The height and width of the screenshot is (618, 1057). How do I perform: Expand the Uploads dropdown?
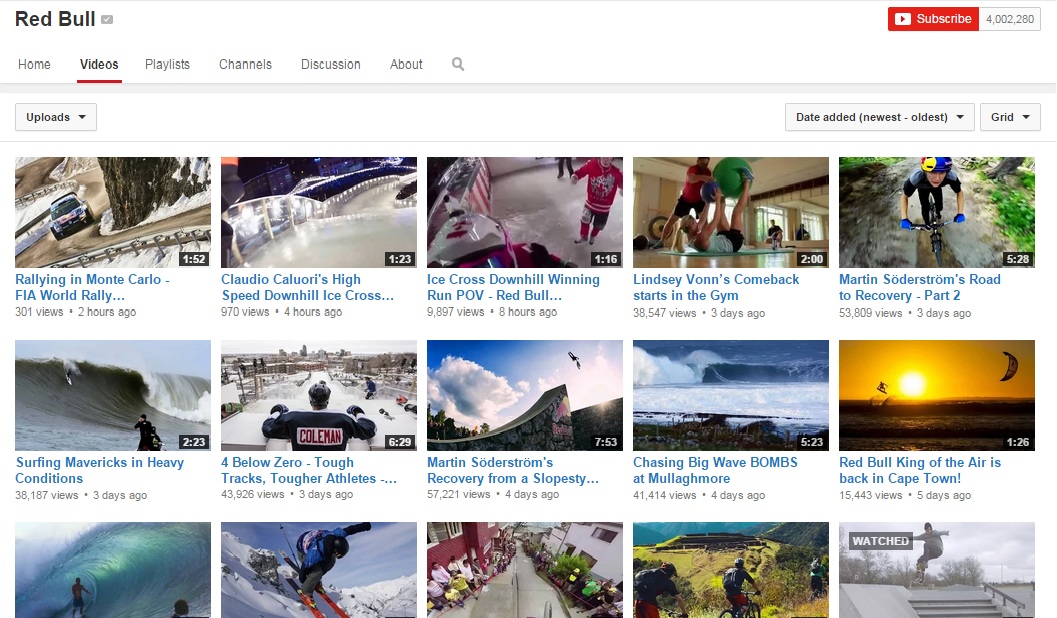point(56,117)
